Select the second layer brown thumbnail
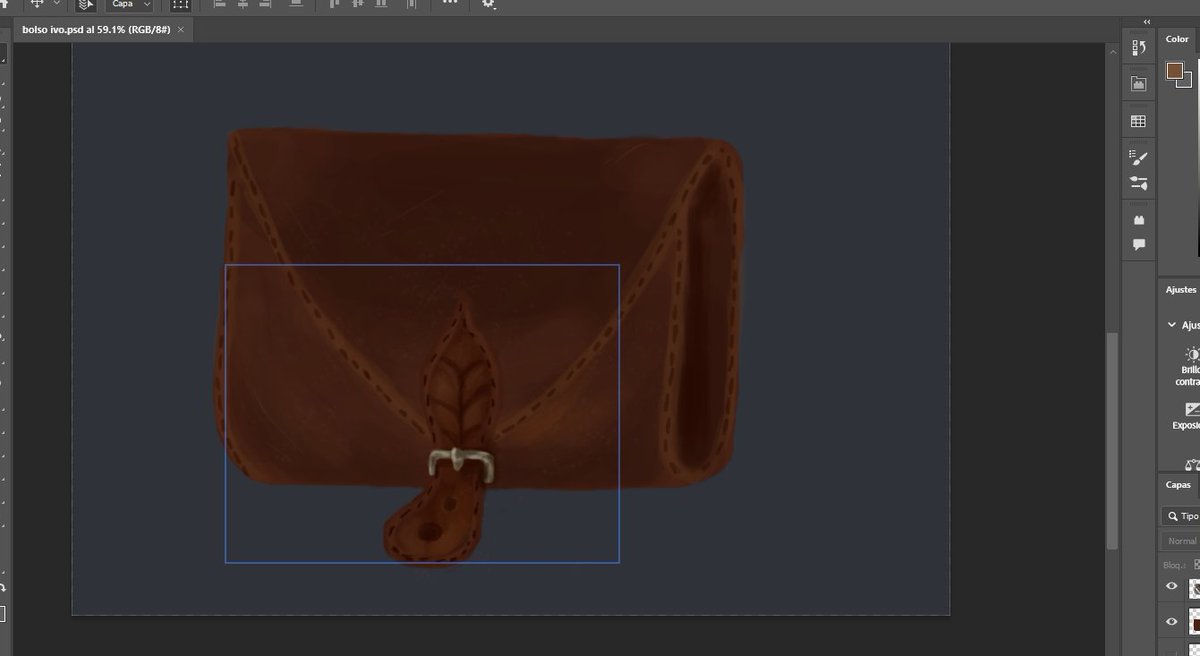1200x656 pixels. tap(1194, 622)
